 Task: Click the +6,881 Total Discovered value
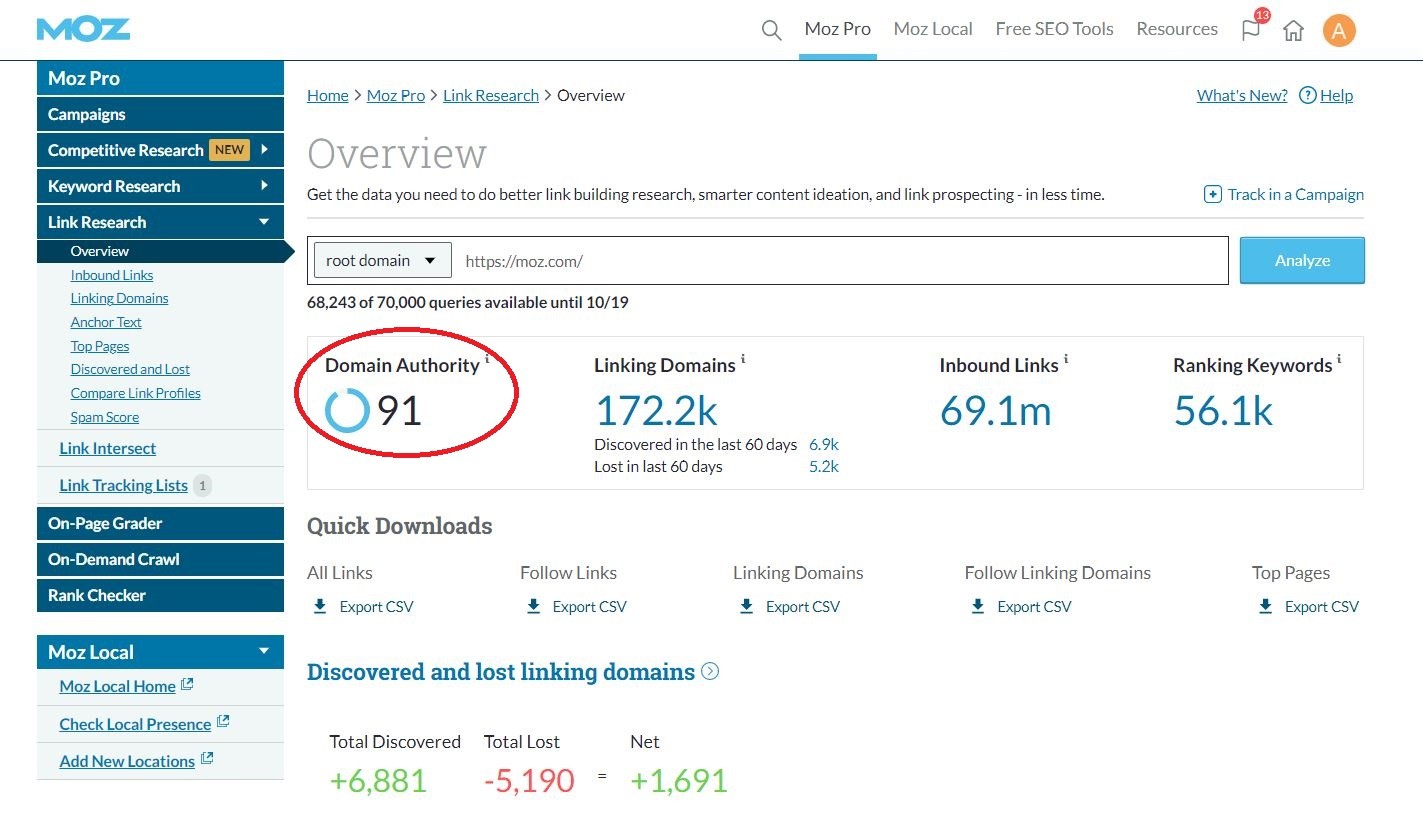coord(378,781)
